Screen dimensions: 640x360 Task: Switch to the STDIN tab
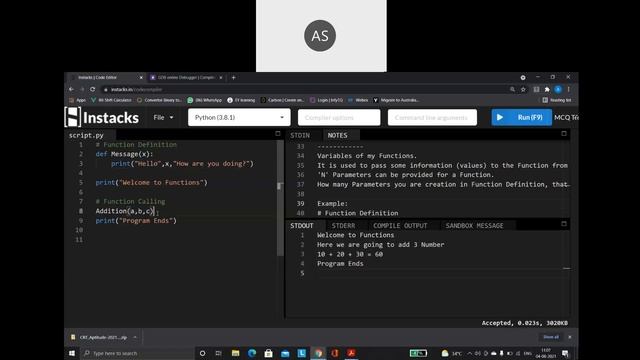(x=300, y=135)
